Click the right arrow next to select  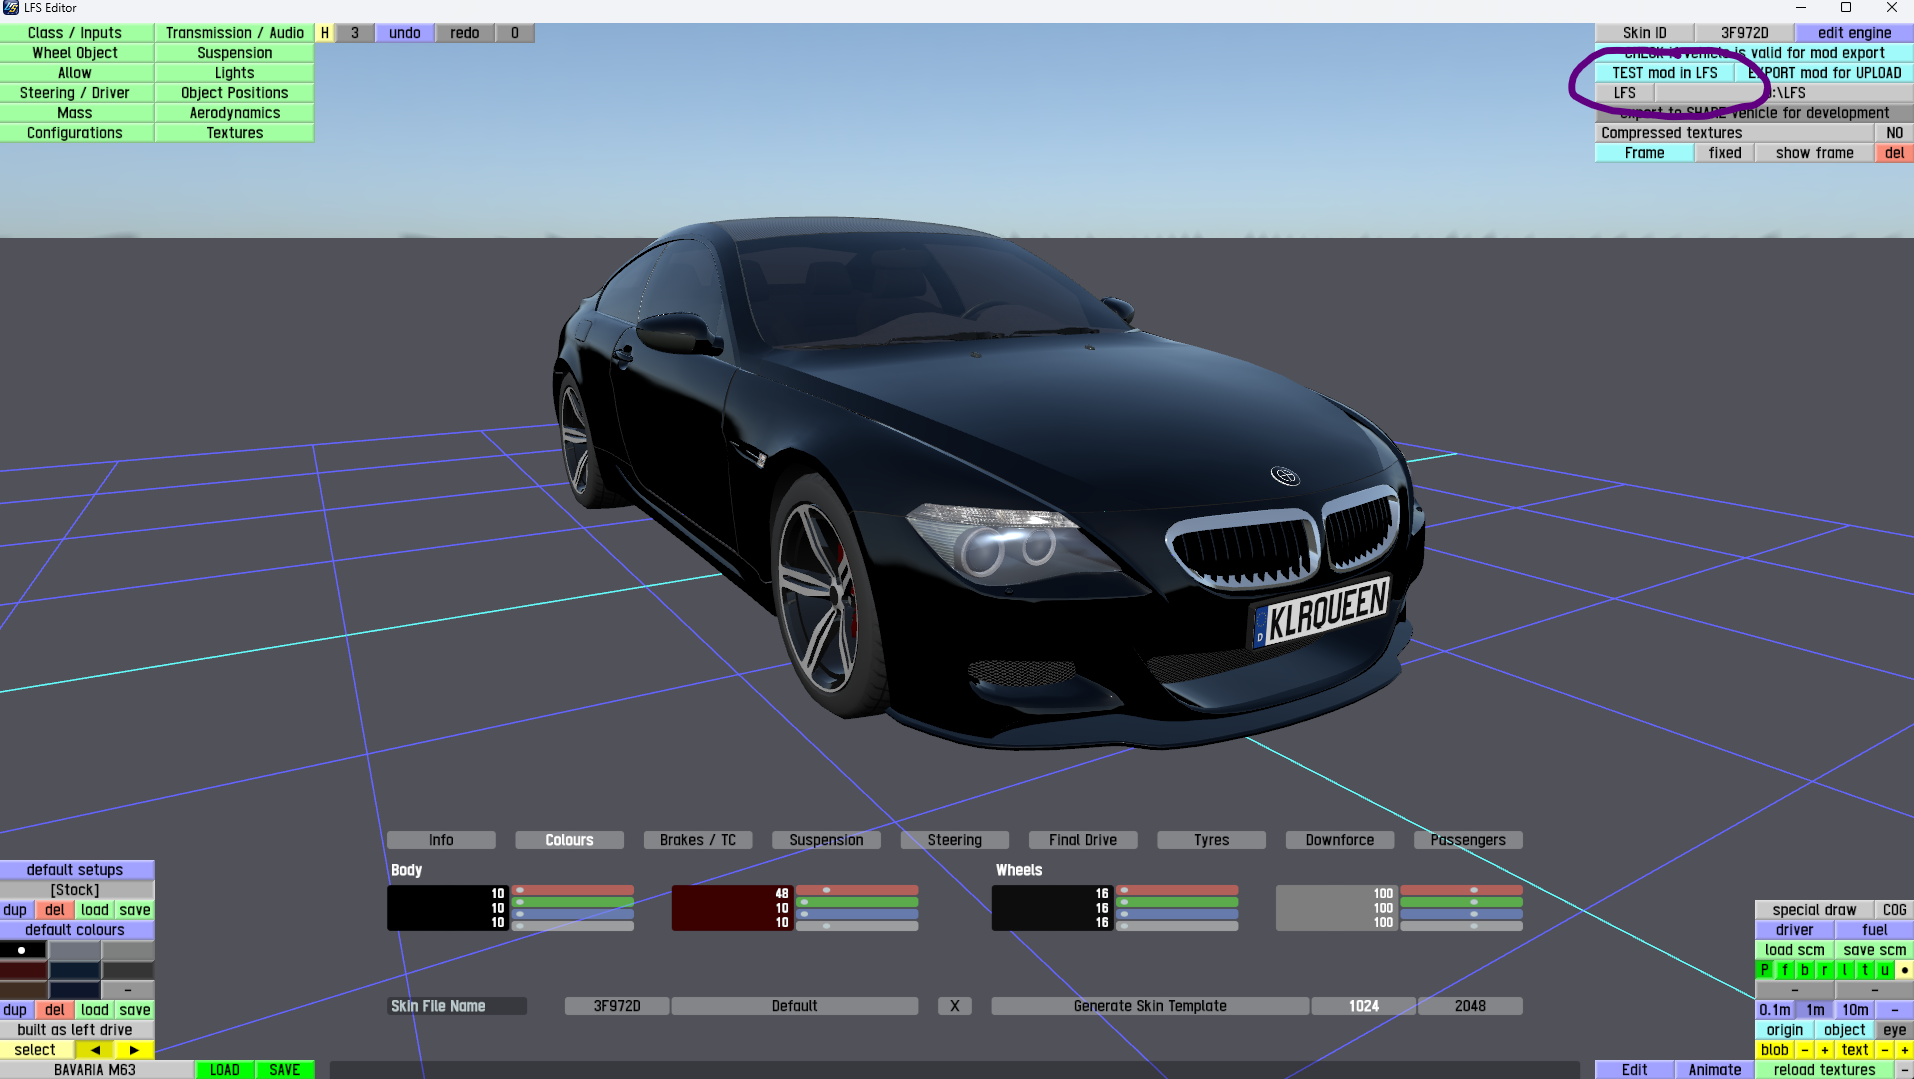point(135,1050)
